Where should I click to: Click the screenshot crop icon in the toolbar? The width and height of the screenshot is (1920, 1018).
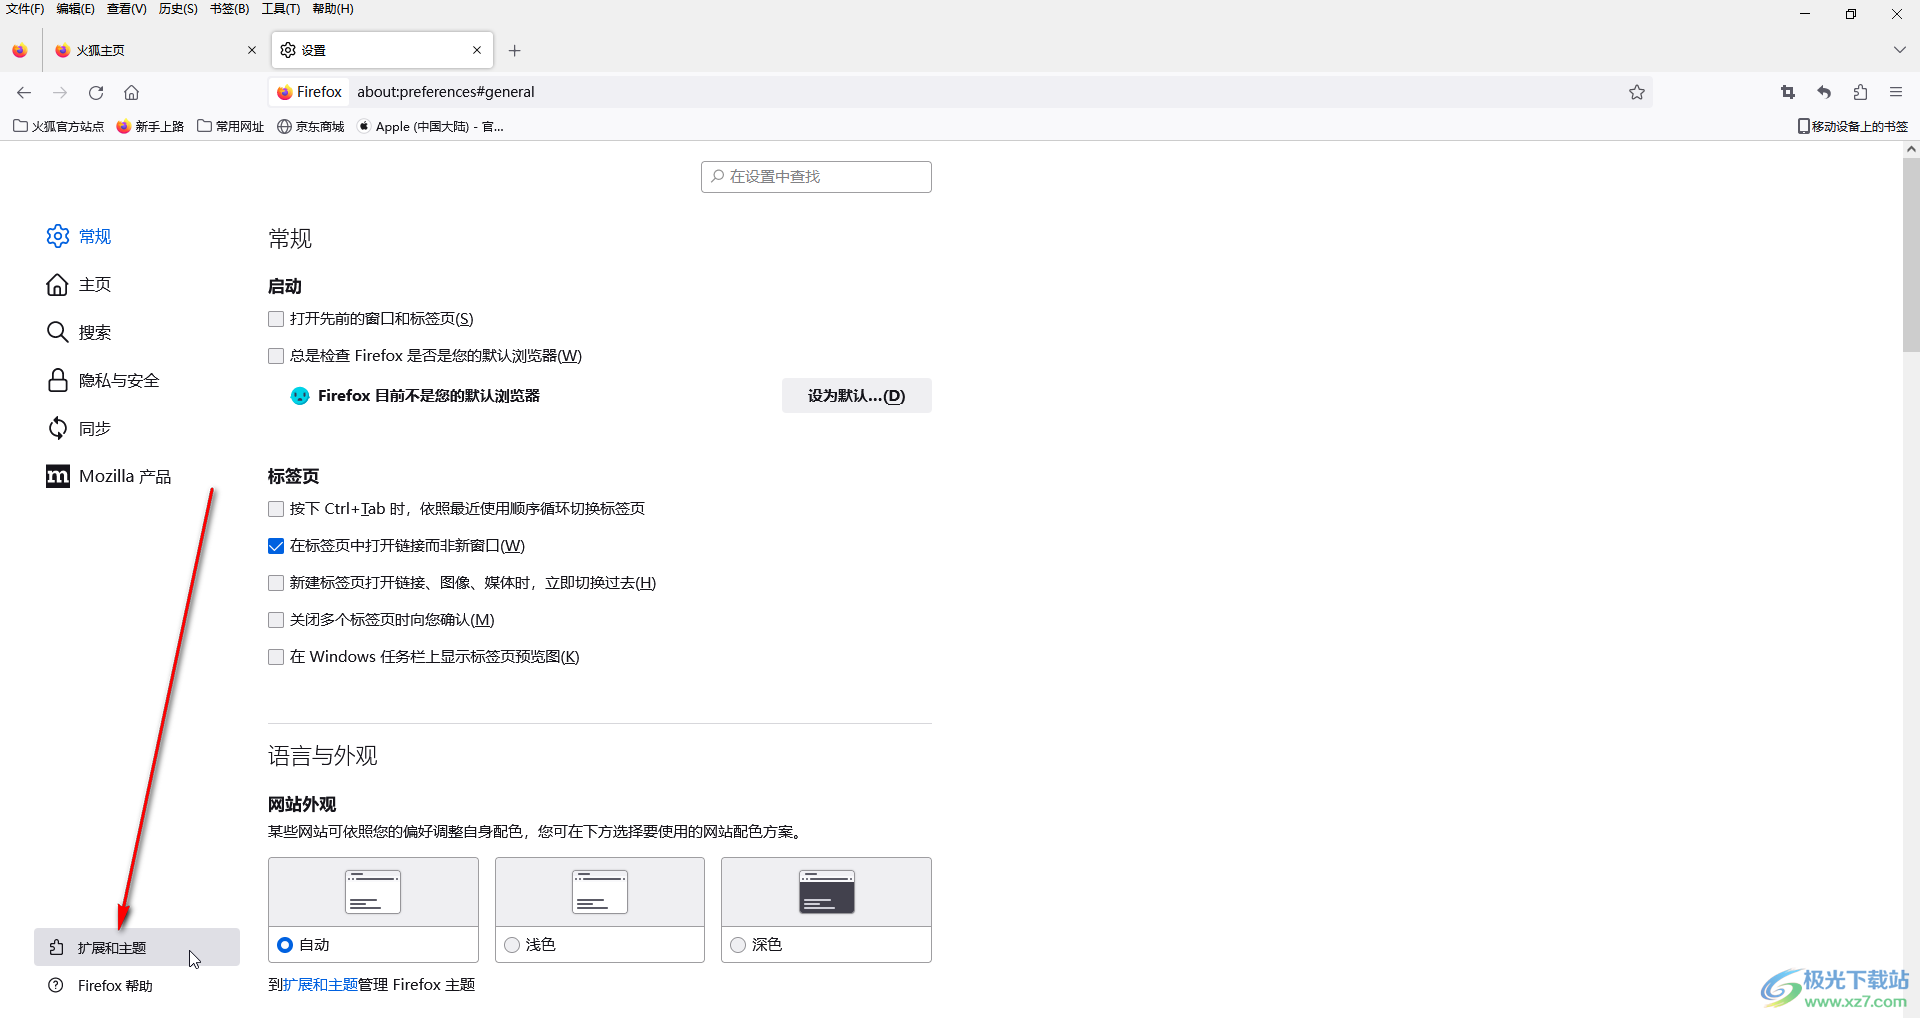[1787, 92]
